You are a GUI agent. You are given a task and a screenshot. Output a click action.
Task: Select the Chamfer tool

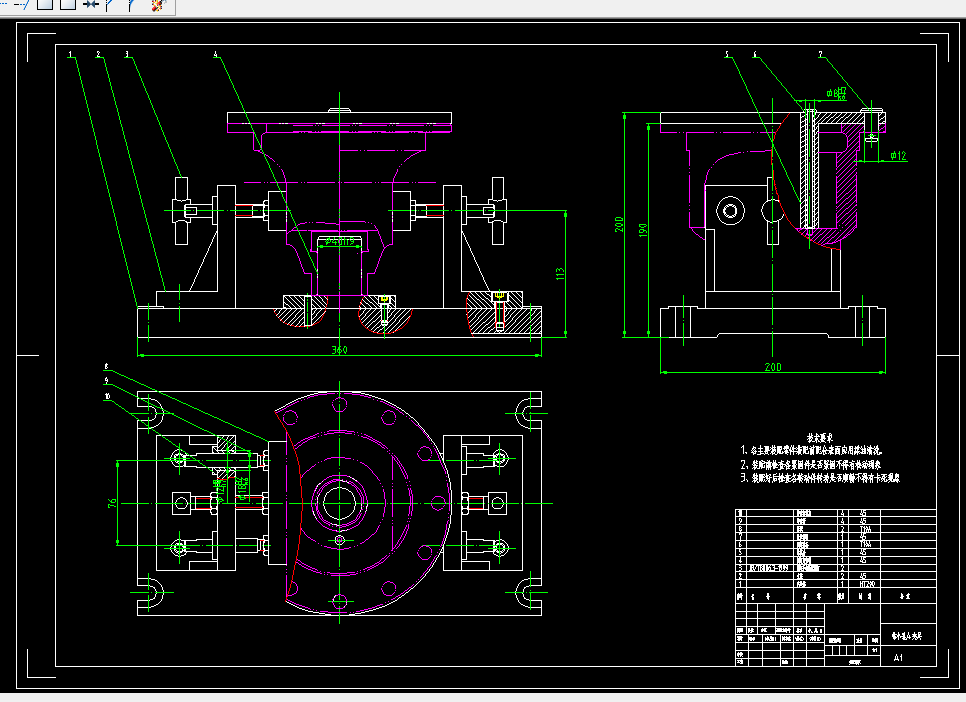tap(110, 5)
